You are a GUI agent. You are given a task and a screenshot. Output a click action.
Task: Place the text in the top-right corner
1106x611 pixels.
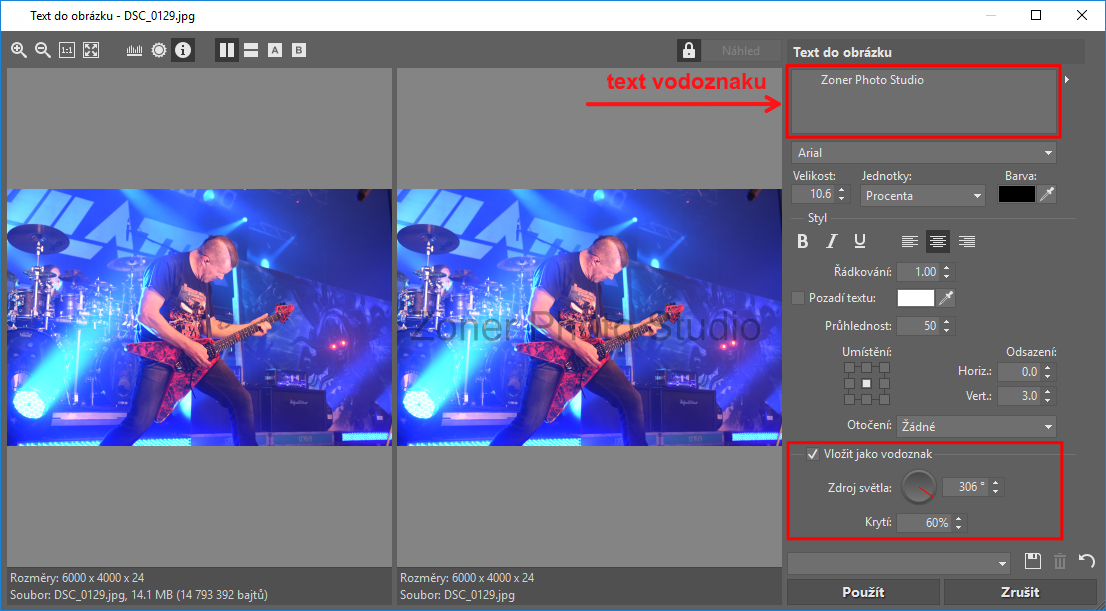[885, 368]
